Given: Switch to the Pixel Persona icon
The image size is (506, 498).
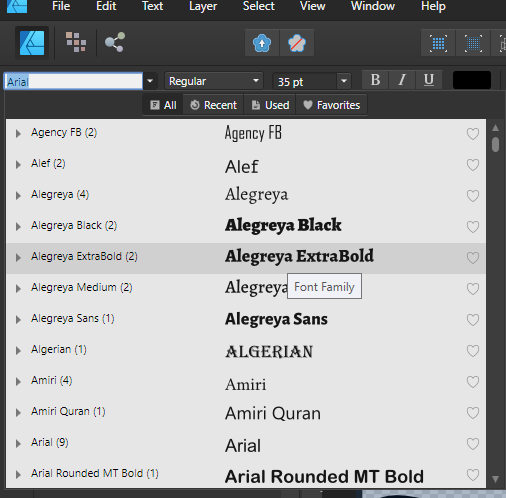Looking at the screenshot, I should (x=76, y=42).
